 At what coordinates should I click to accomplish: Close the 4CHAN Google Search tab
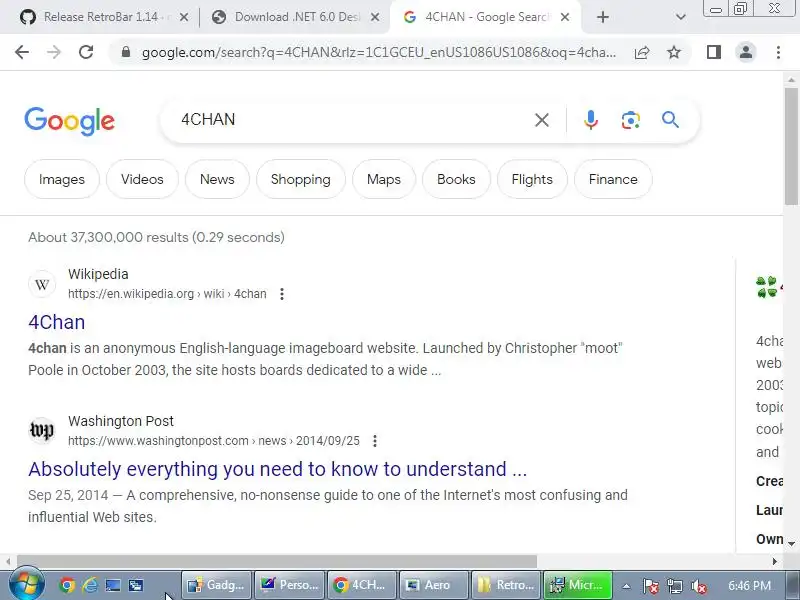[x=565, y=17]
